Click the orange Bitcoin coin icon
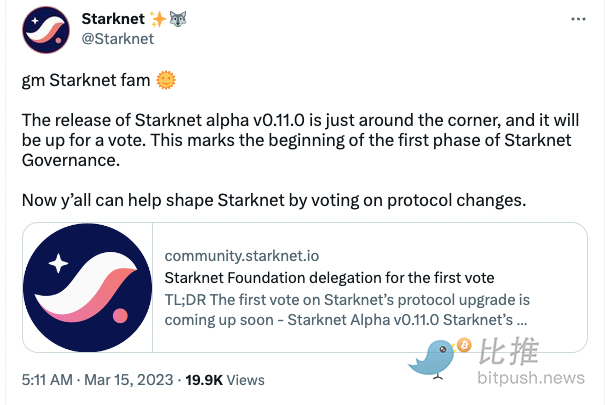The height and width of the screenshot is (405, 605). [464, 345]
